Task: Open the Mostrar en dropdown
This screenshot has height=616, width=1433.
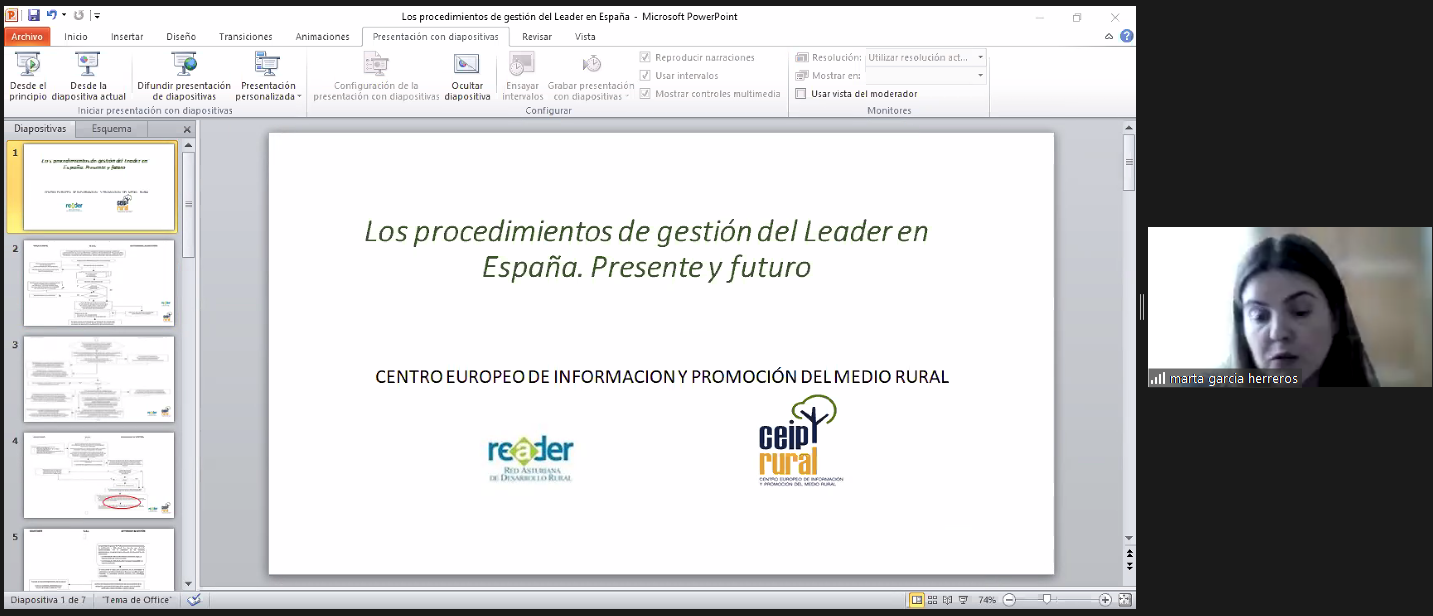Action: coord(925,76)
